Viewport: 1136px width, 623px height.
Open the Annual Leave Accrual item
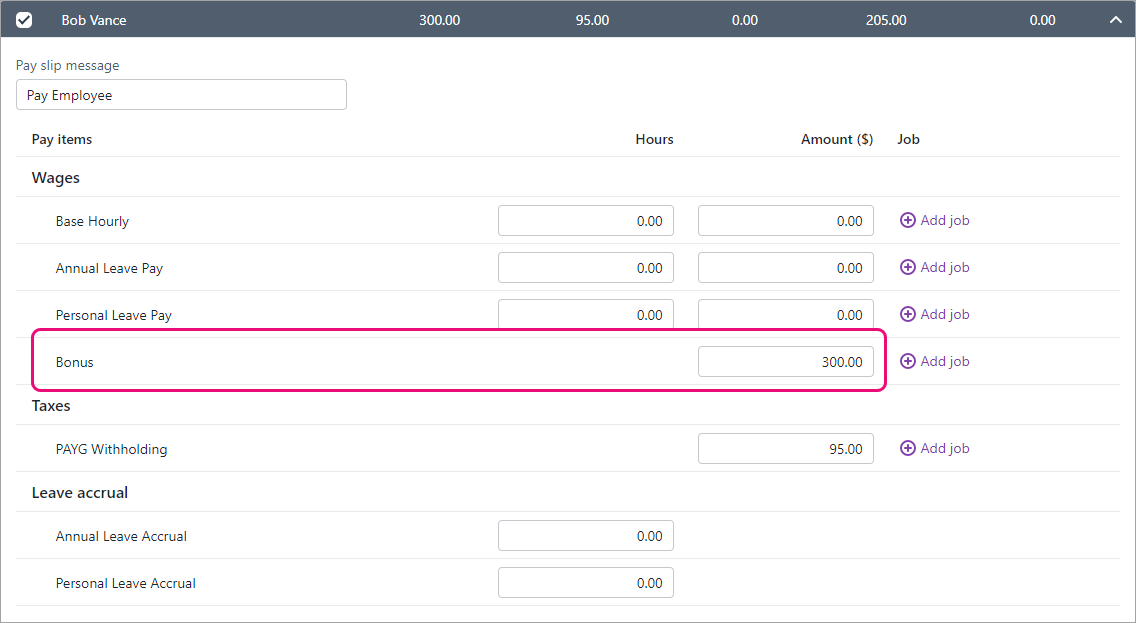[121, 536]
